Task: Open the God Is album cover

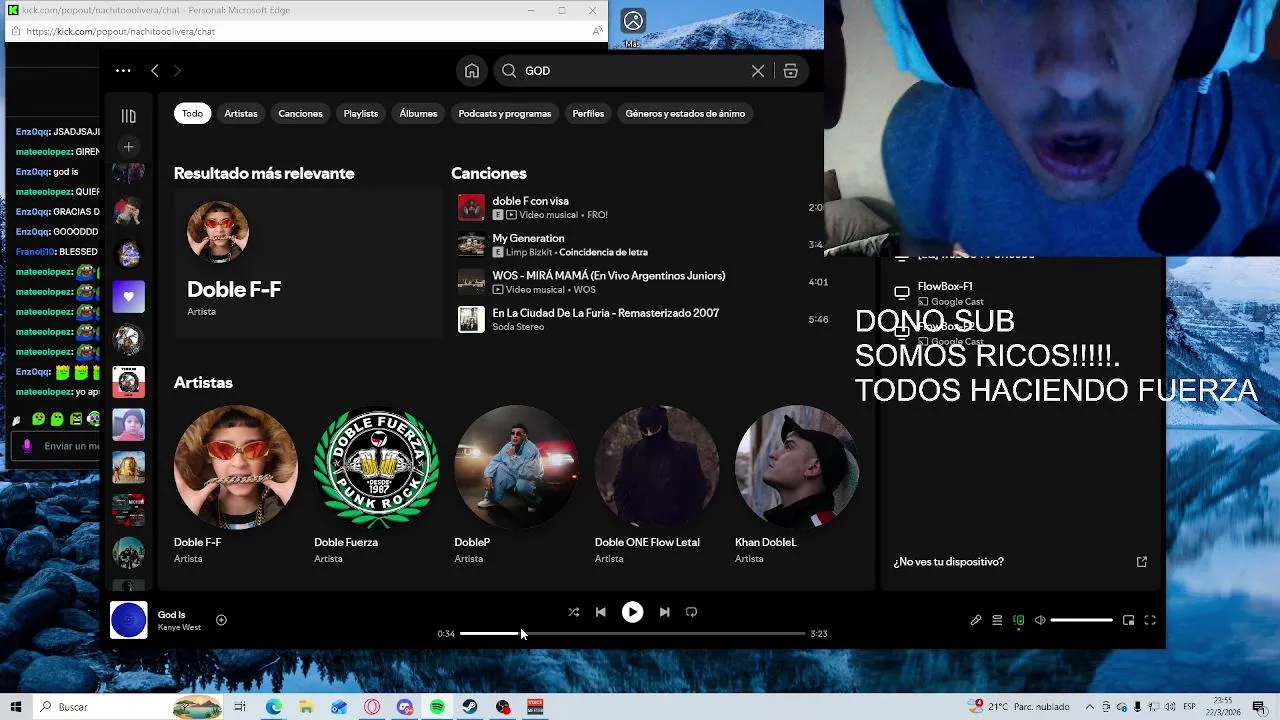Action: [x=128, y=620]
